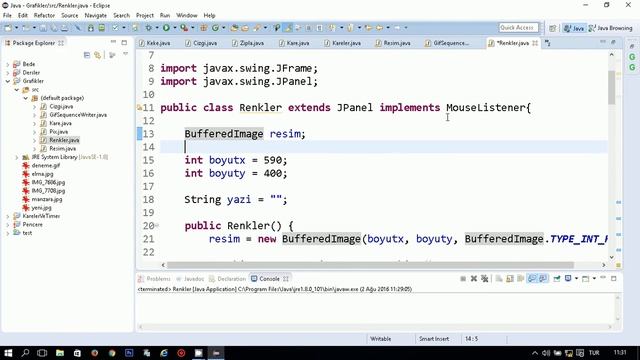Click the editor horizontal scrollbar
This screenshot has width=640, height=360.
[x=370, y=265]
